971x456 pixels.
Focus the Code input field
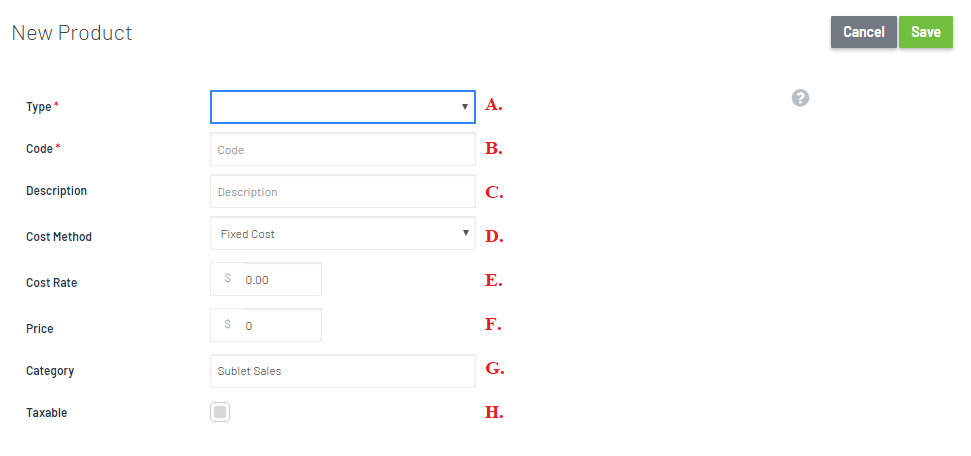[x=342, y=149]
